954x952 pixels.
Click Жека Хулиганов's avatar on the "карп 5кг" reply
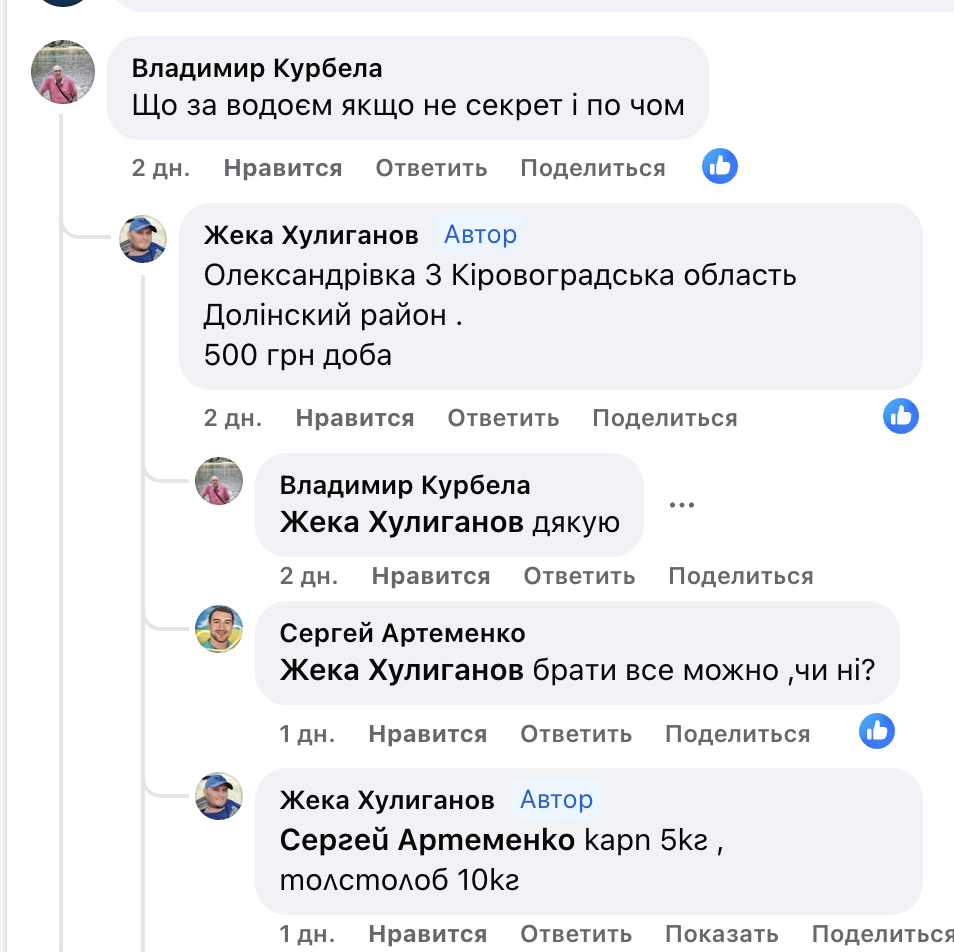[x=218, y=796]
